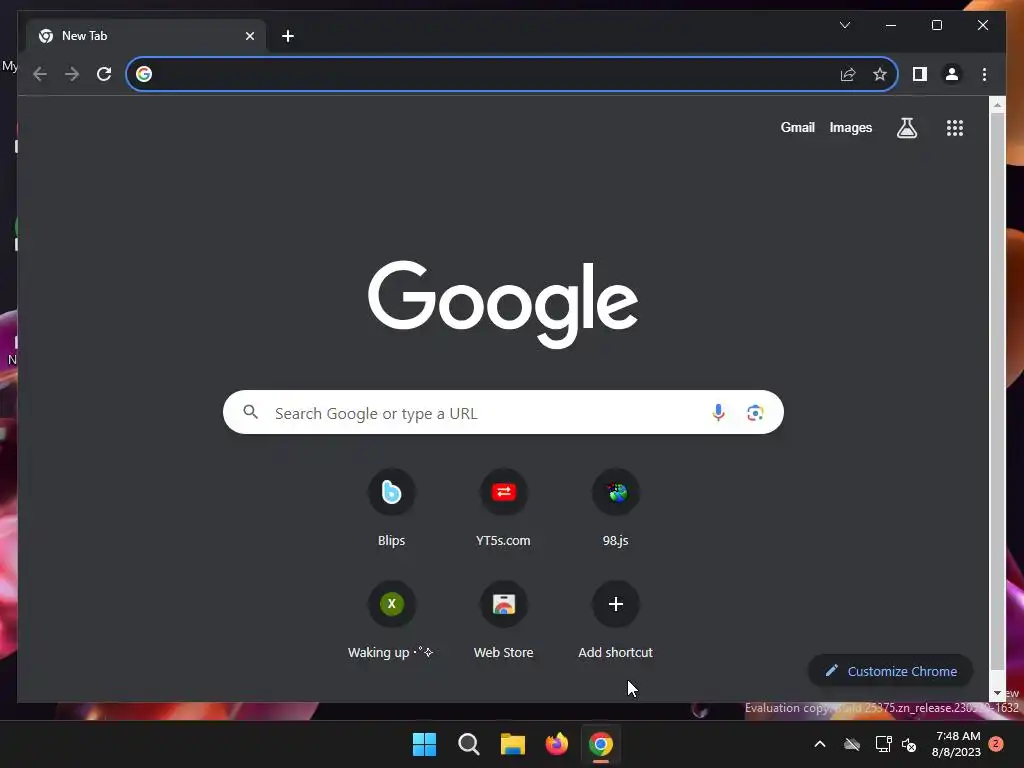This screenshot has width=1024, height=768.
Task: Show hidden system tray icons
Action: tap(820, 744)
